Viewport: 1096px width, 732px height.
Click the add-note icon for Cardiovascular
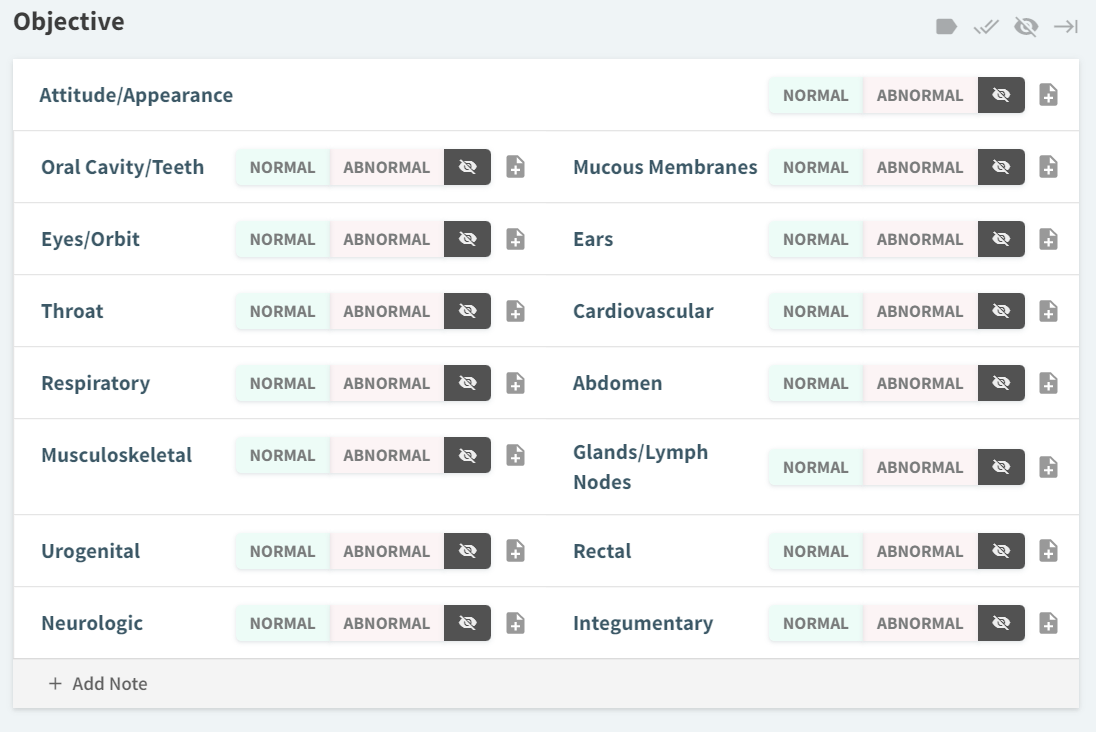tap(1048, 311)
